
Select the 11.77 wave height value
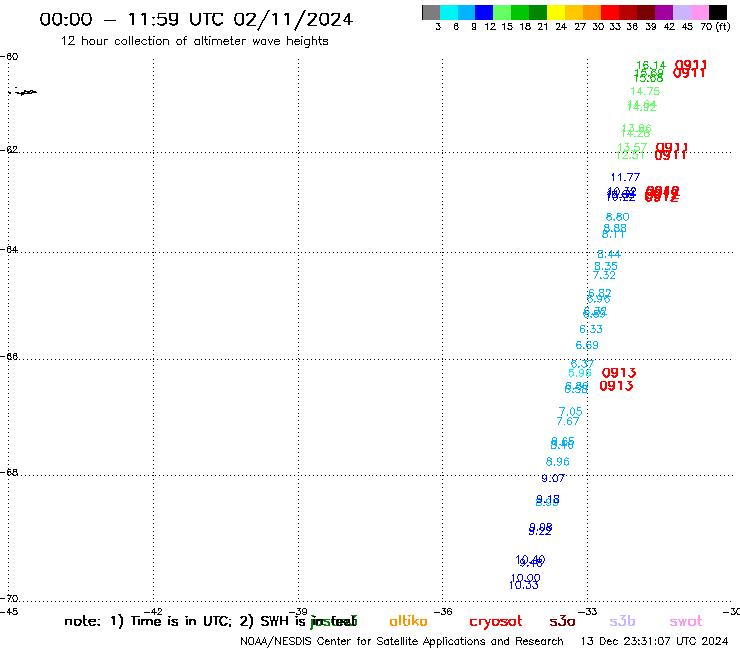[x=625, y=177]
